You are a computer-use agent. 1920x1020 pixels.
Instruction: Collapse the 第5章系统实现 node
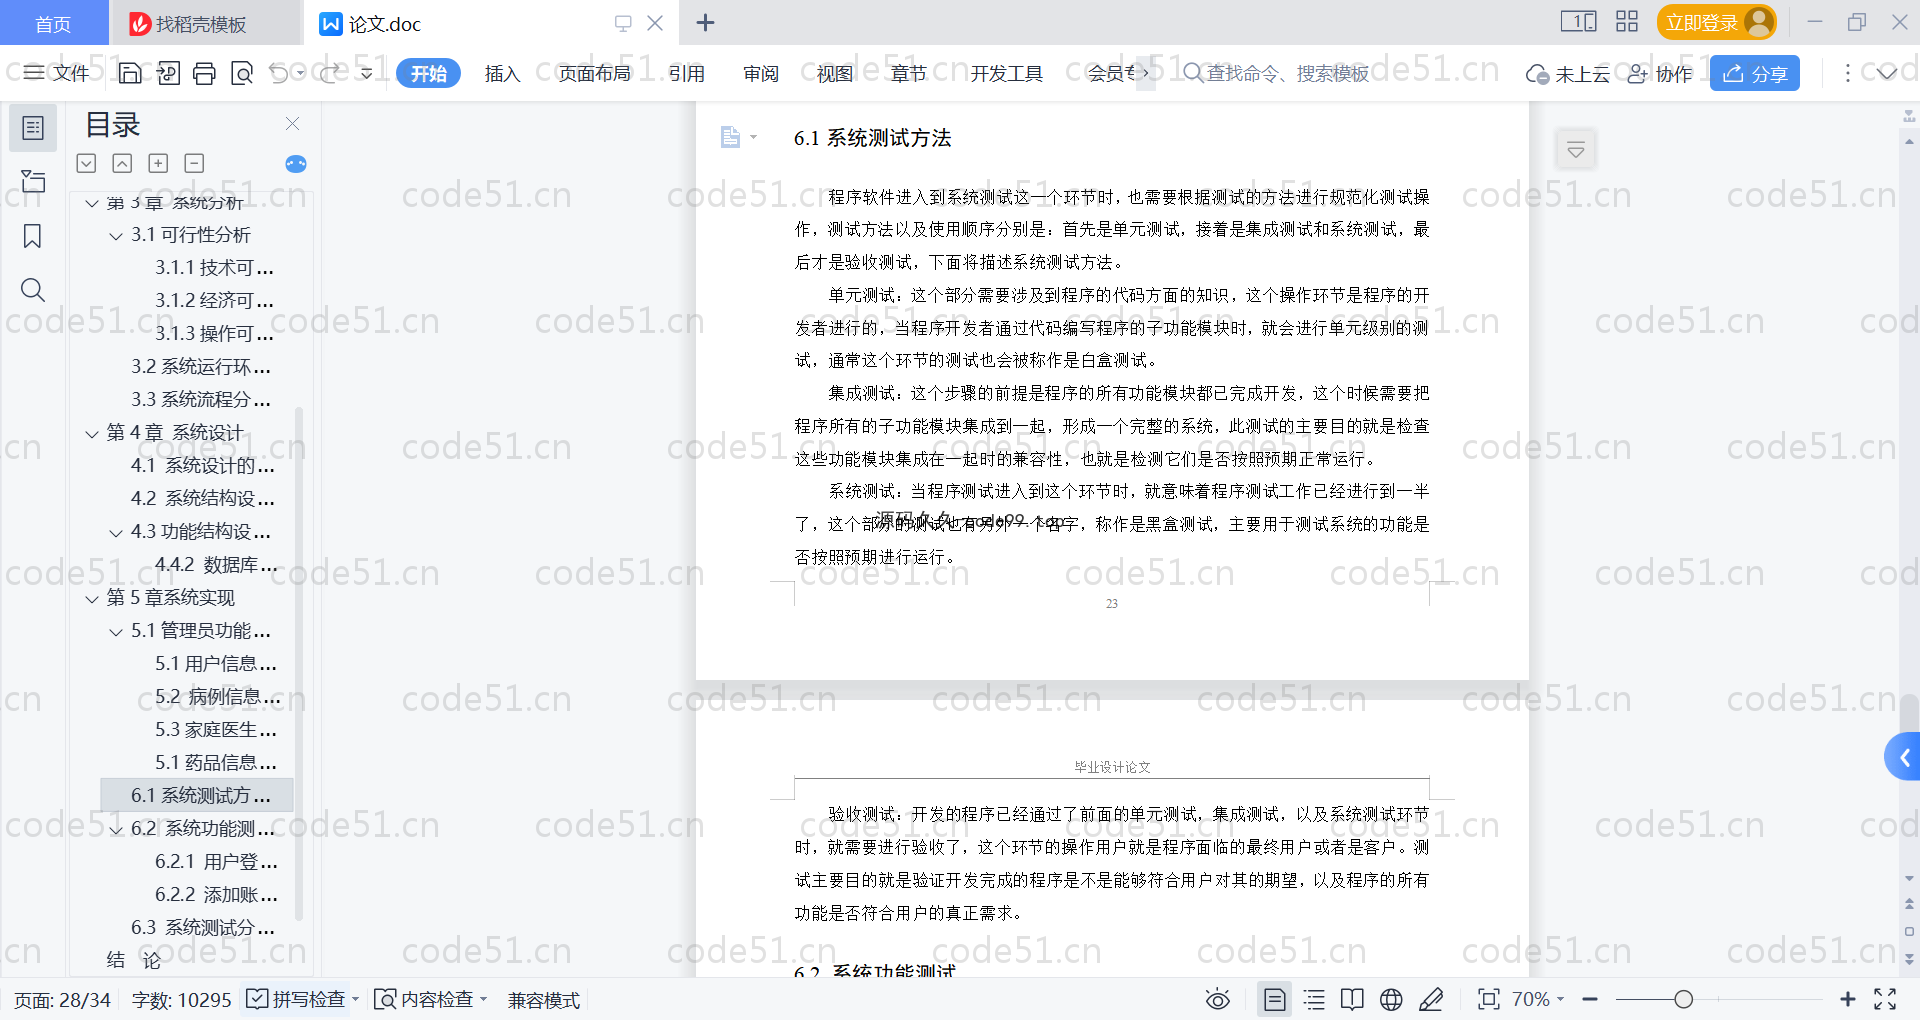click(92, 599)
